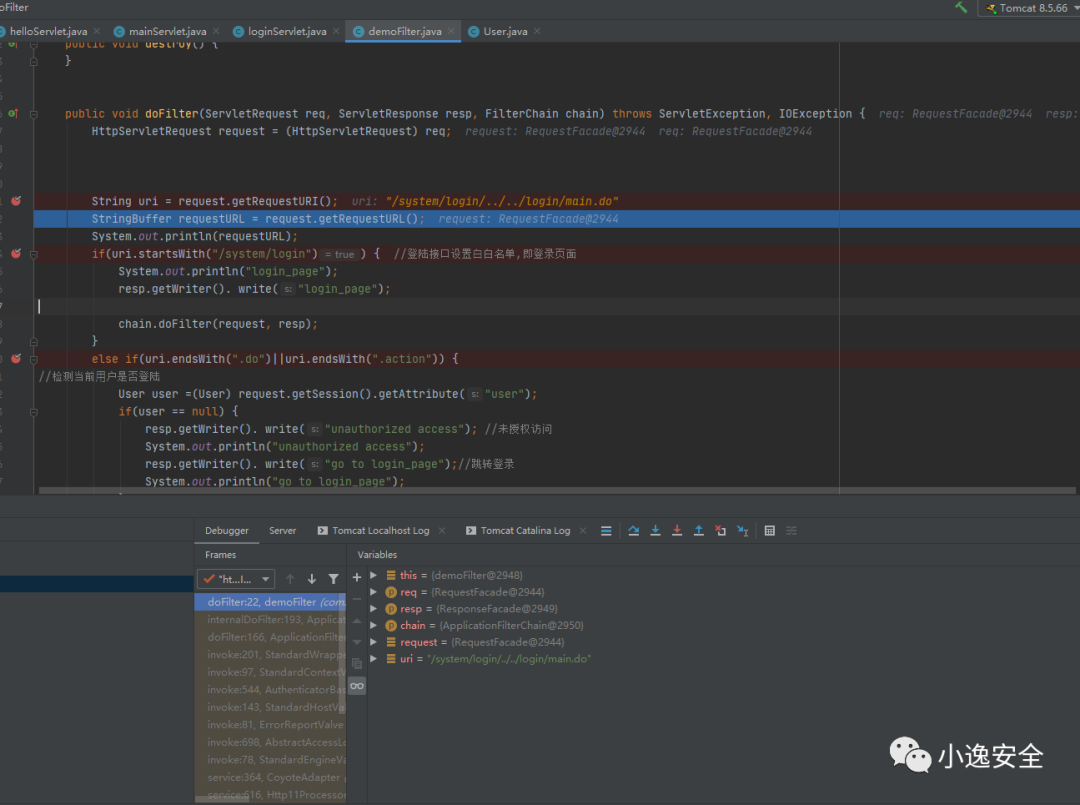Image resolution: width=1080 pixels, height=805 pixels.
Task: Click the green Build hammer icon
Action: pos(961,8)
